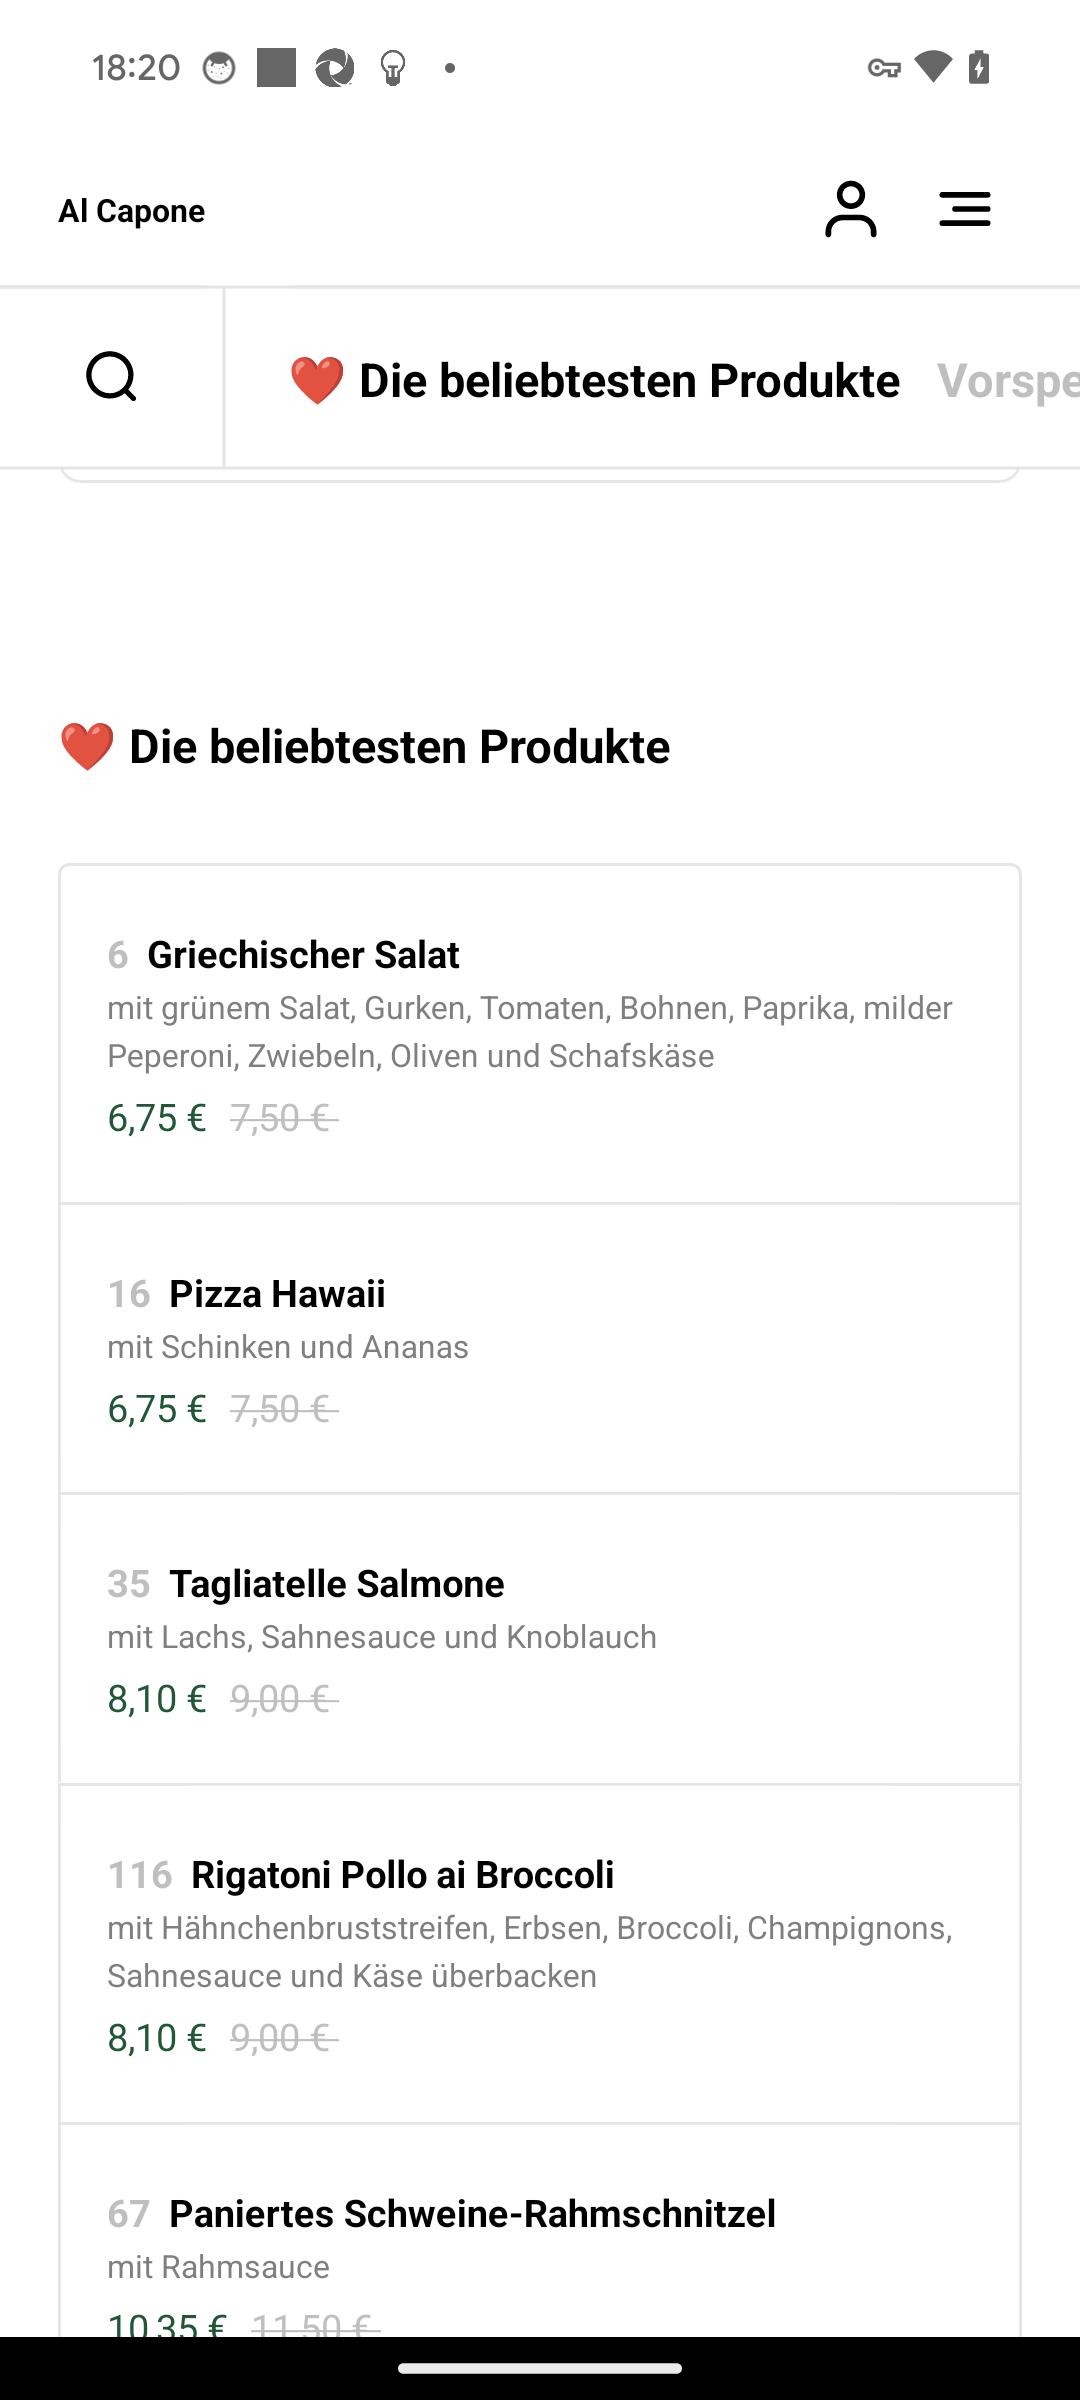Tap the Android navigation home pill

(540, 2368)
